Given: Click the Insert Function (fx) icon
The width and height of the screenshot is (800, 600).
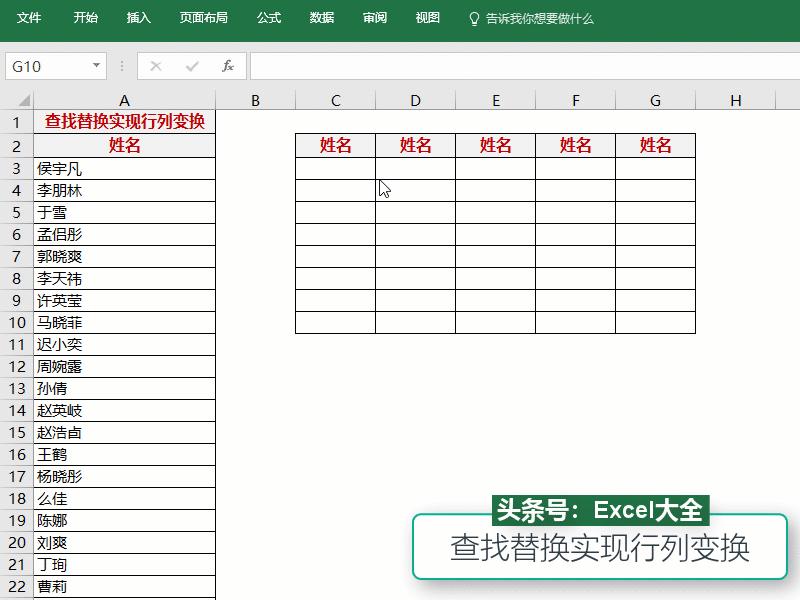Looking at the screenshot, I should pos(227,66).
